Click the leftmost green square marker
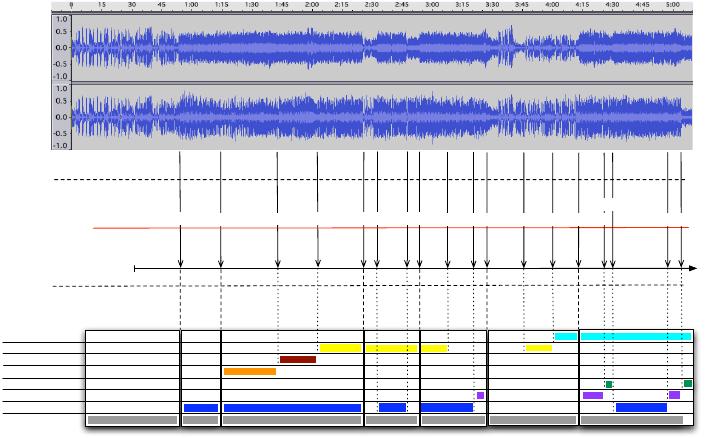The image size is (709, 438). point(608,384)
